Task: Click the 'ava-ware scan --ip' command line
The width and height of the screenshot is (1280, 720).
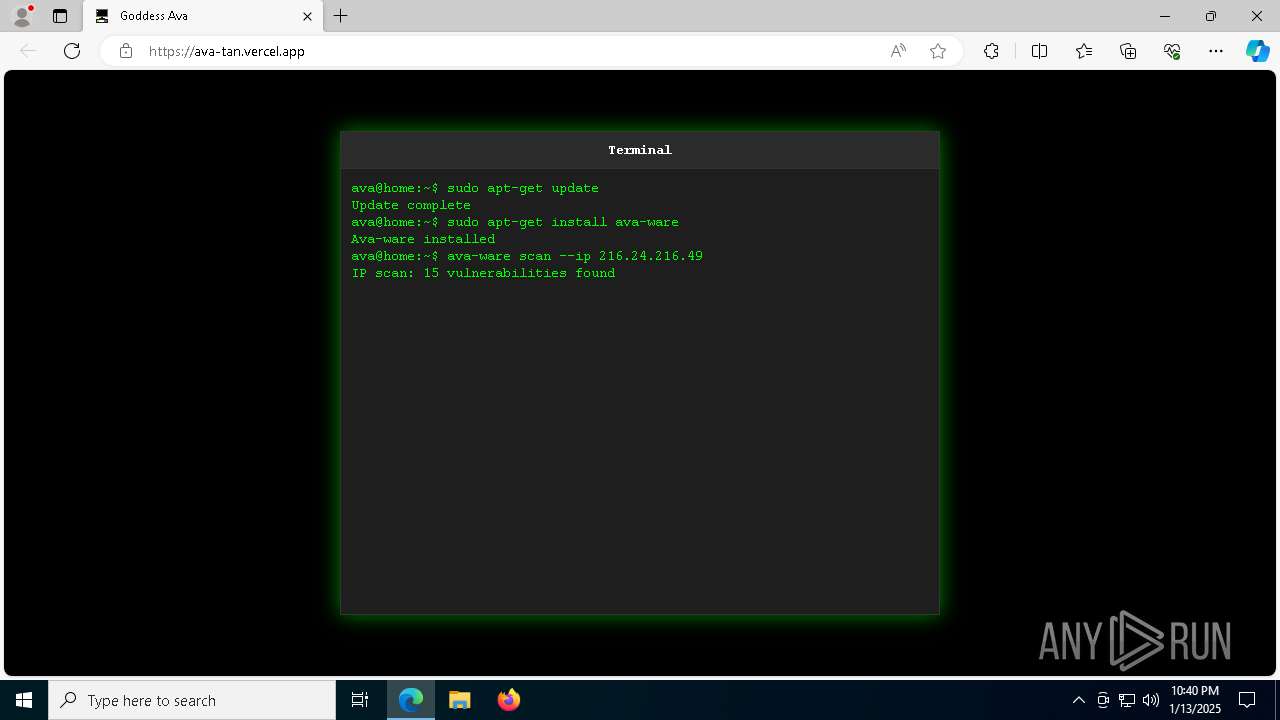Action: (527, 256)
